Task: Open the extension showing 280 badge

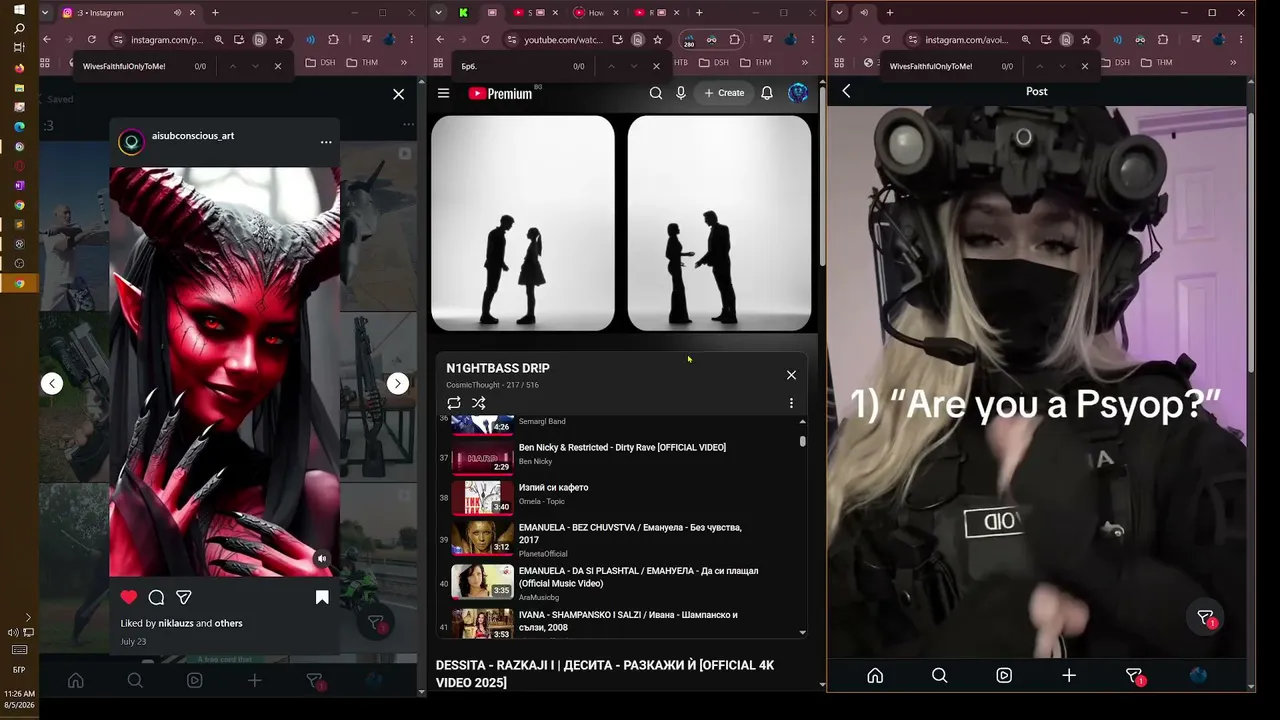Action: 689,41
